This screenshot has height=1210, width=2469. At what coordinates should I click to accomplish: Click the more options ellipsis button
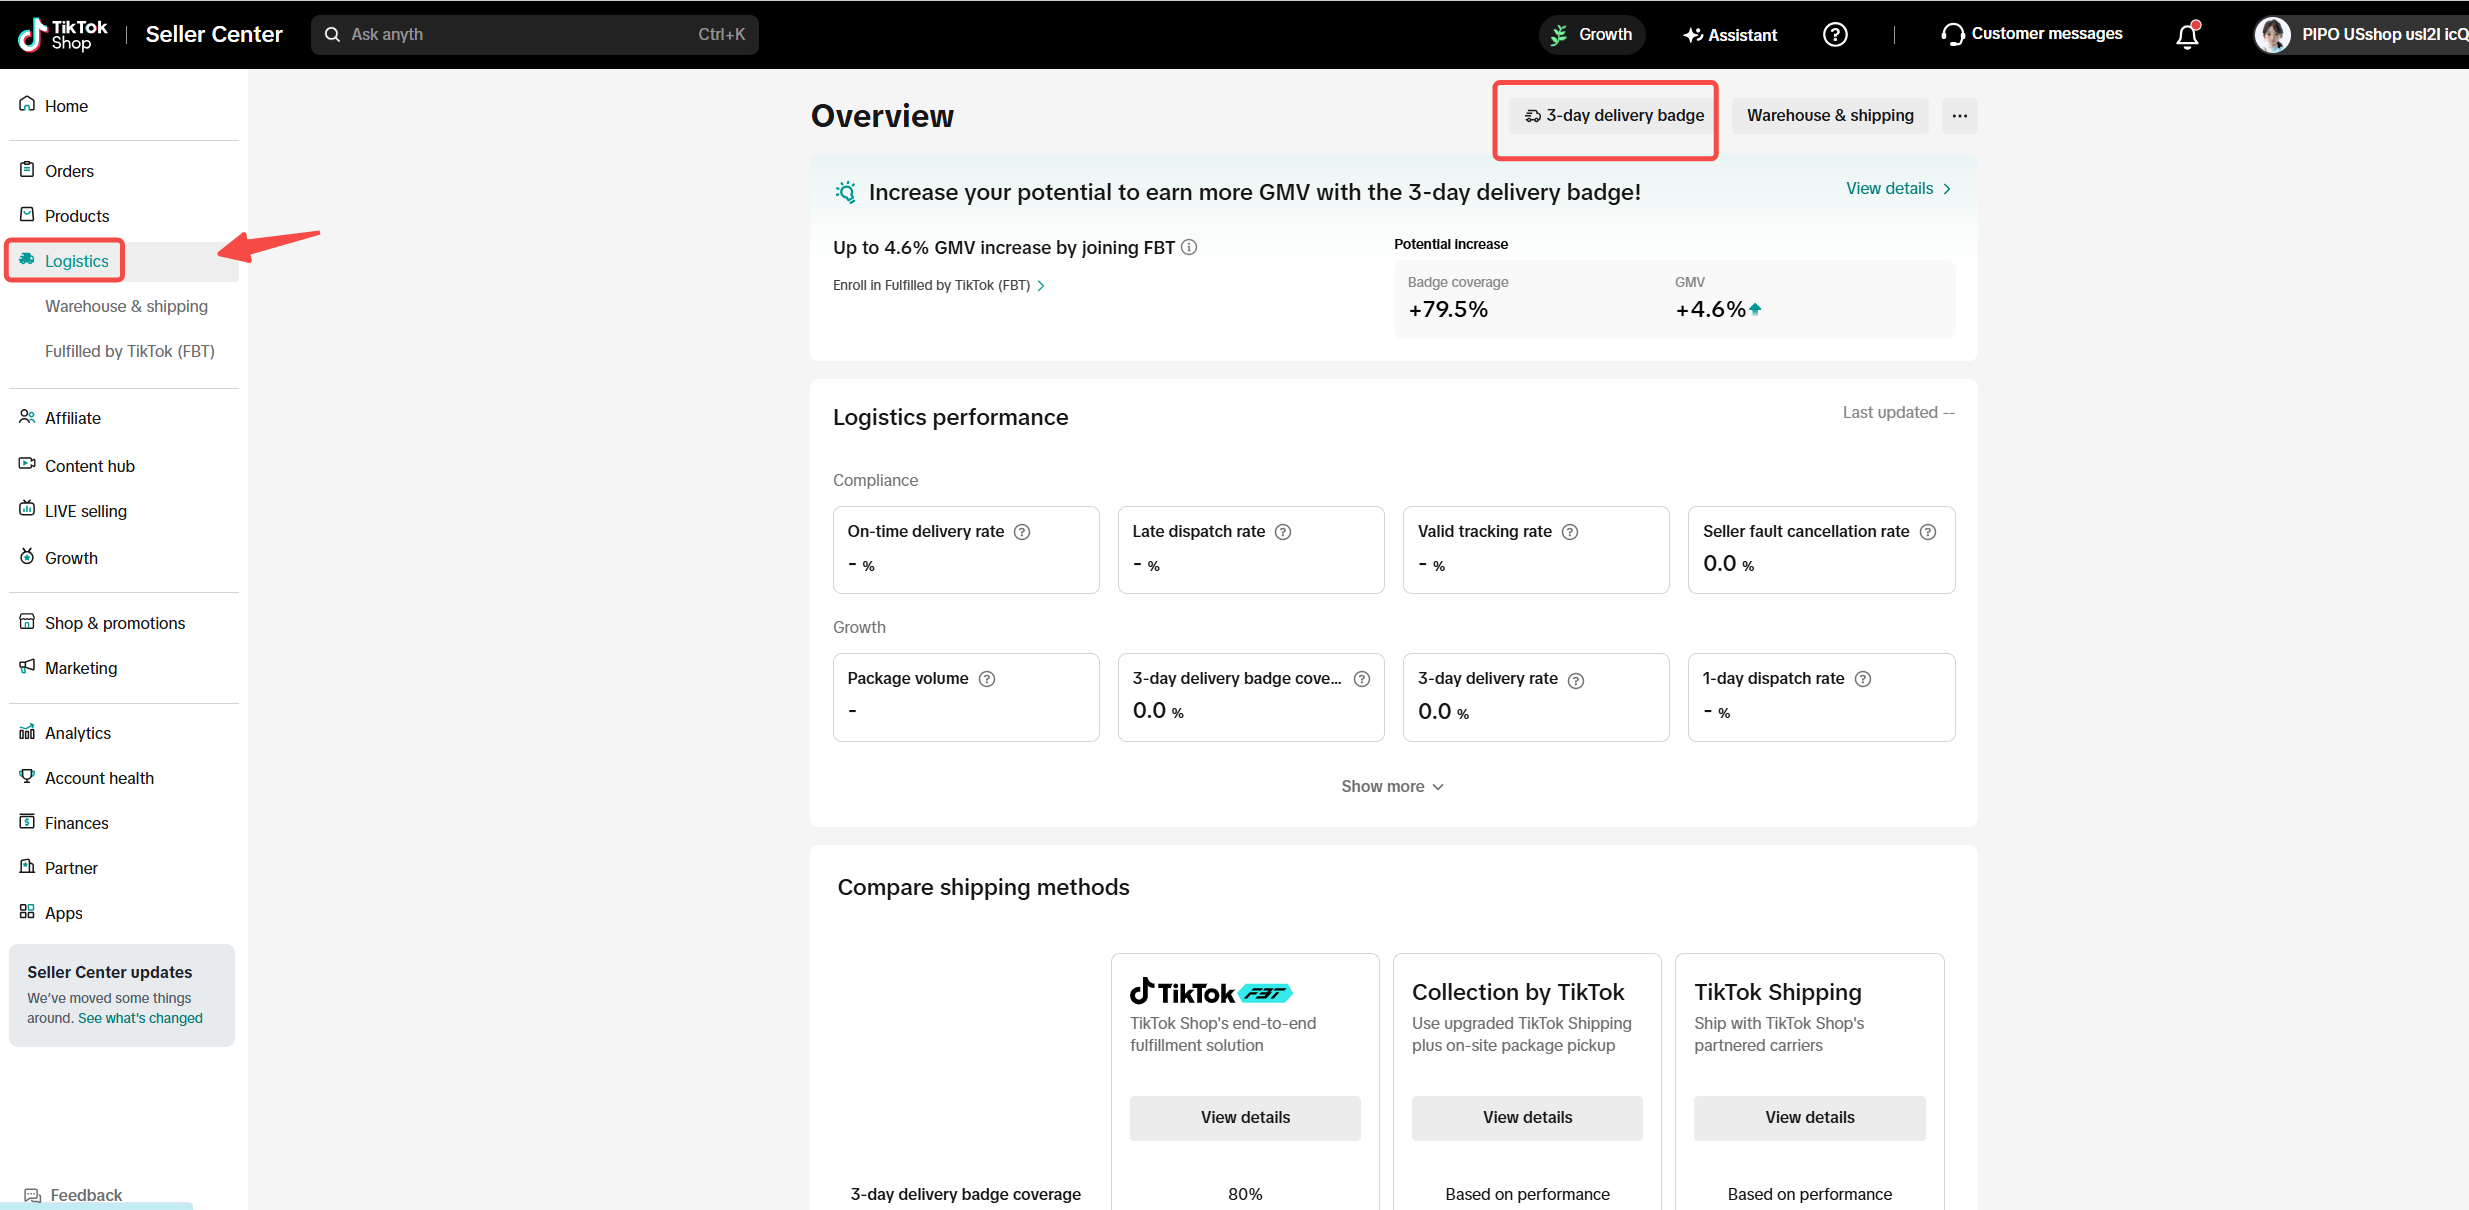point(1959,116)
